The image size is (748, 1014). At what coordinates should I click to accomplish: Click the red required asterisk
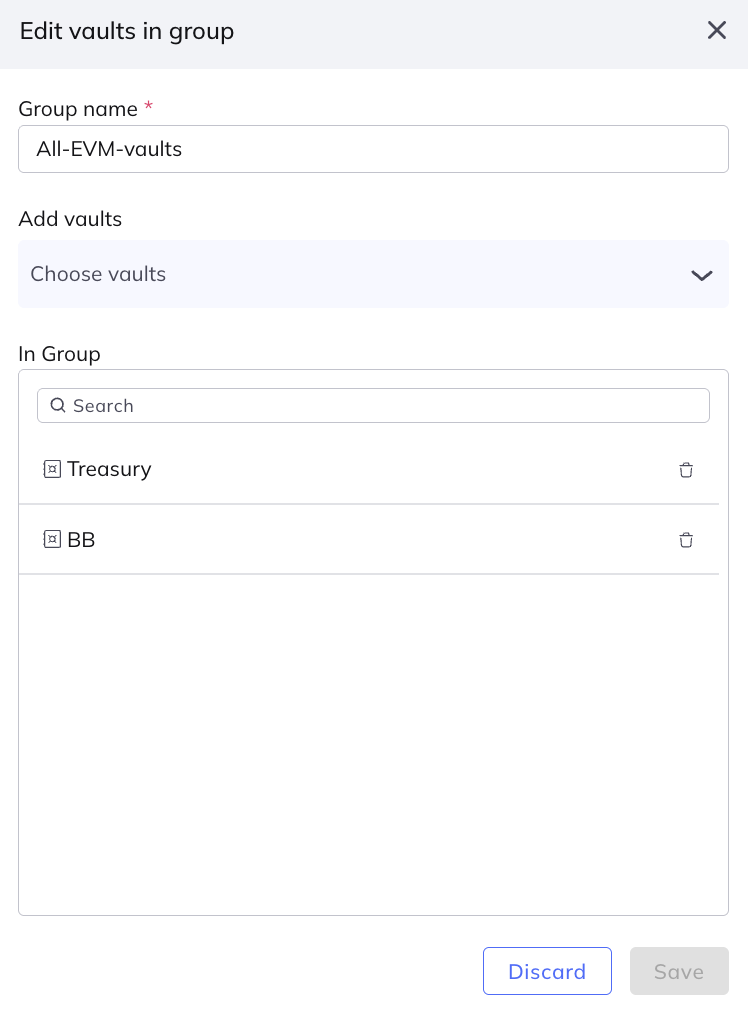[149, 106]
